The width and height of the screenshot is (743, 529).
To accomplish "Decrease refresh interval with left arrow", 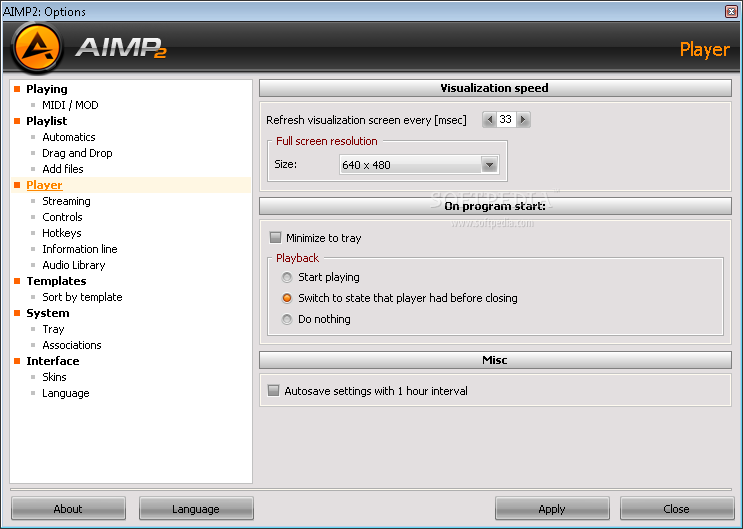I will pyautogui.click(x=489, y=119).
